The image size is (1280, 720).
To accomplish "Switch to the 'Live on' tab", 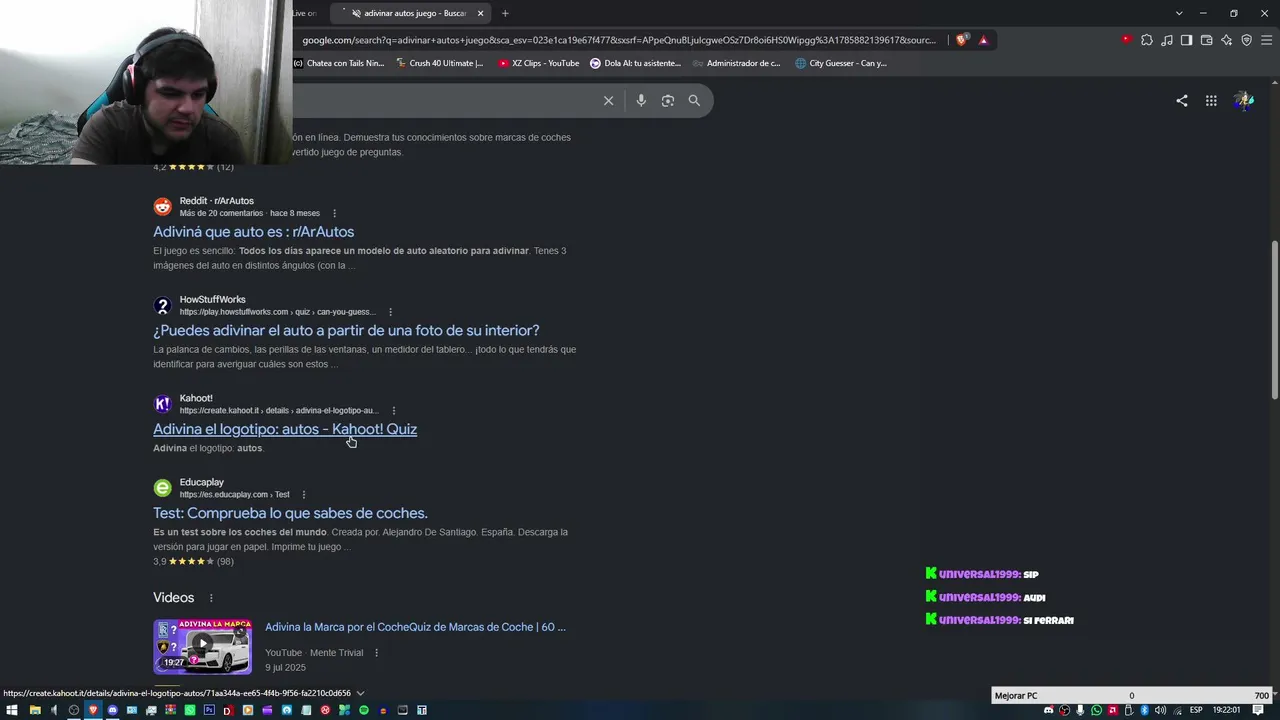I will 305,13.
